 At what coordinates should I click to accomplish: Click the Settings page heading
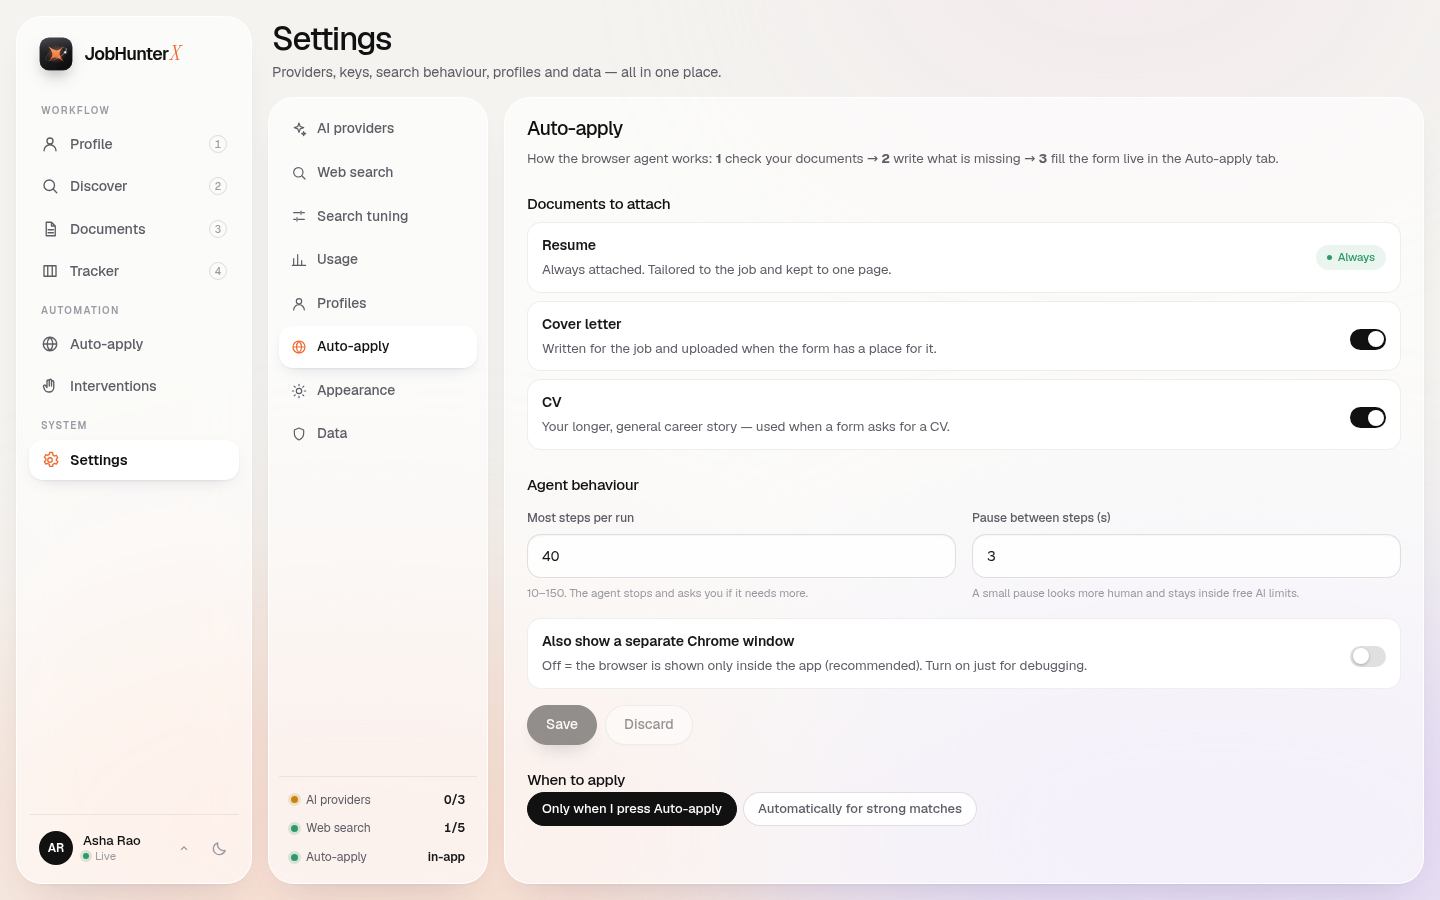(332, 39)
